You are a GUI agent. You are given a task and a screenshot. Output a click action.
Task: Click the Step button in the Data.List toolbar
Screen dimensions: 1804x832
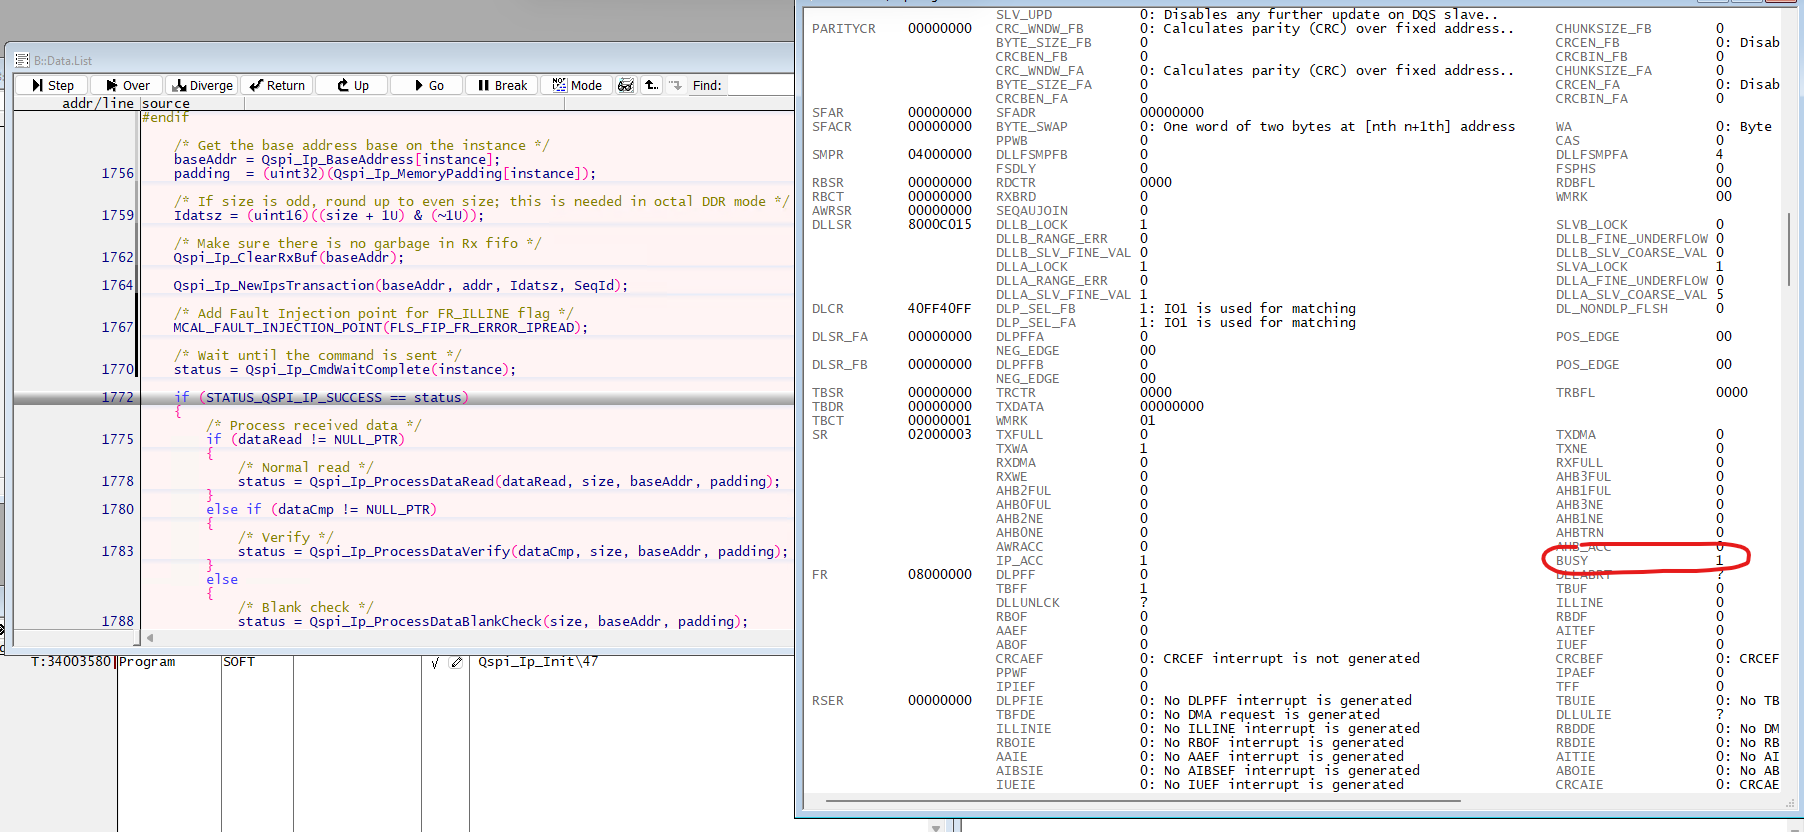click(52, 85)
